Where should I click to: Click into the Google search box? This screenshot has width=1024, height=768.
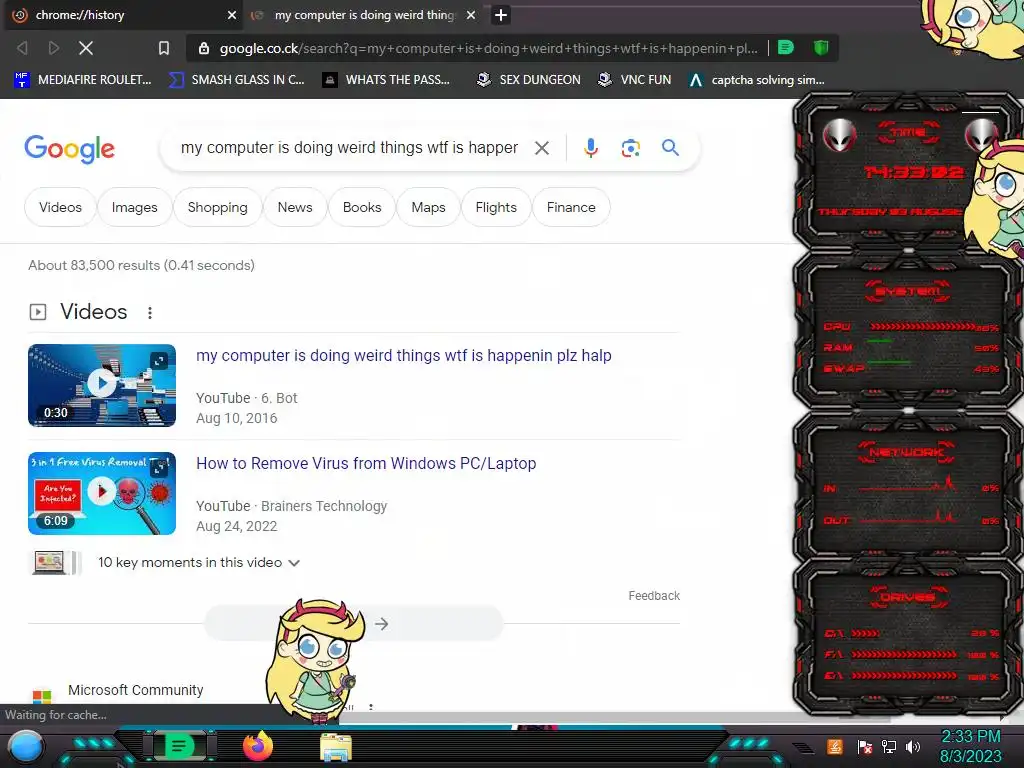point(349,148)
